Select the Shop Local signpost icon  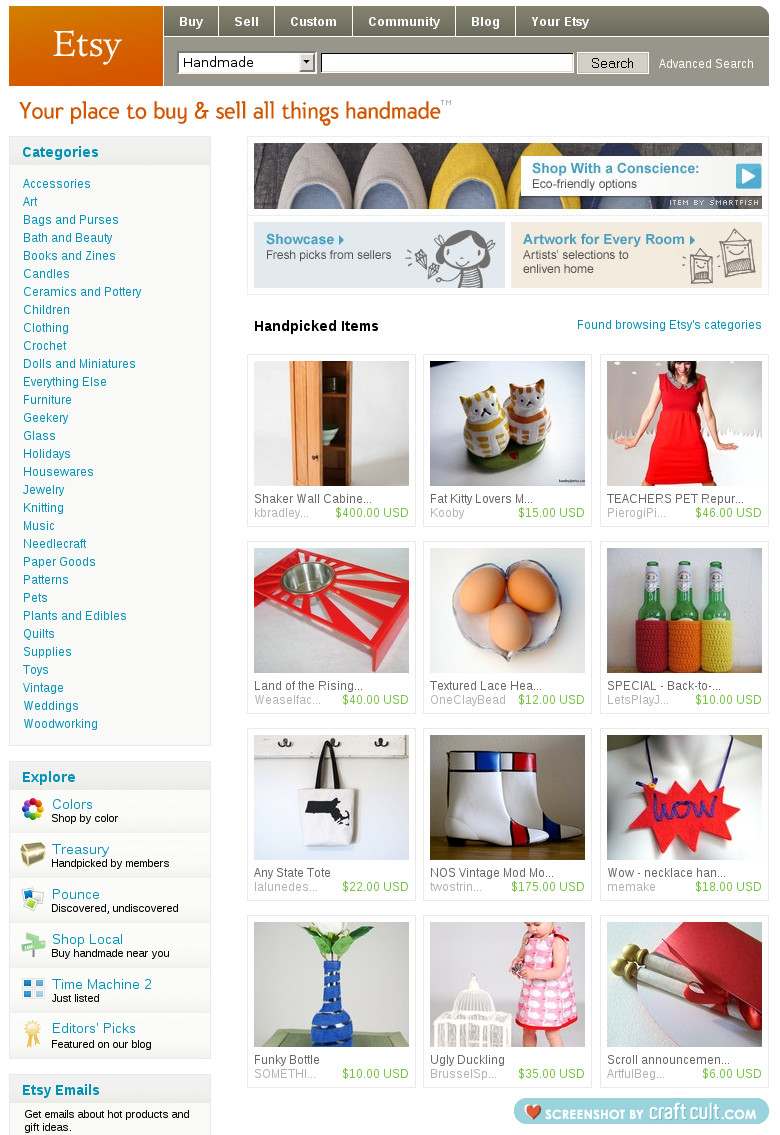click(x=33, y=945)
